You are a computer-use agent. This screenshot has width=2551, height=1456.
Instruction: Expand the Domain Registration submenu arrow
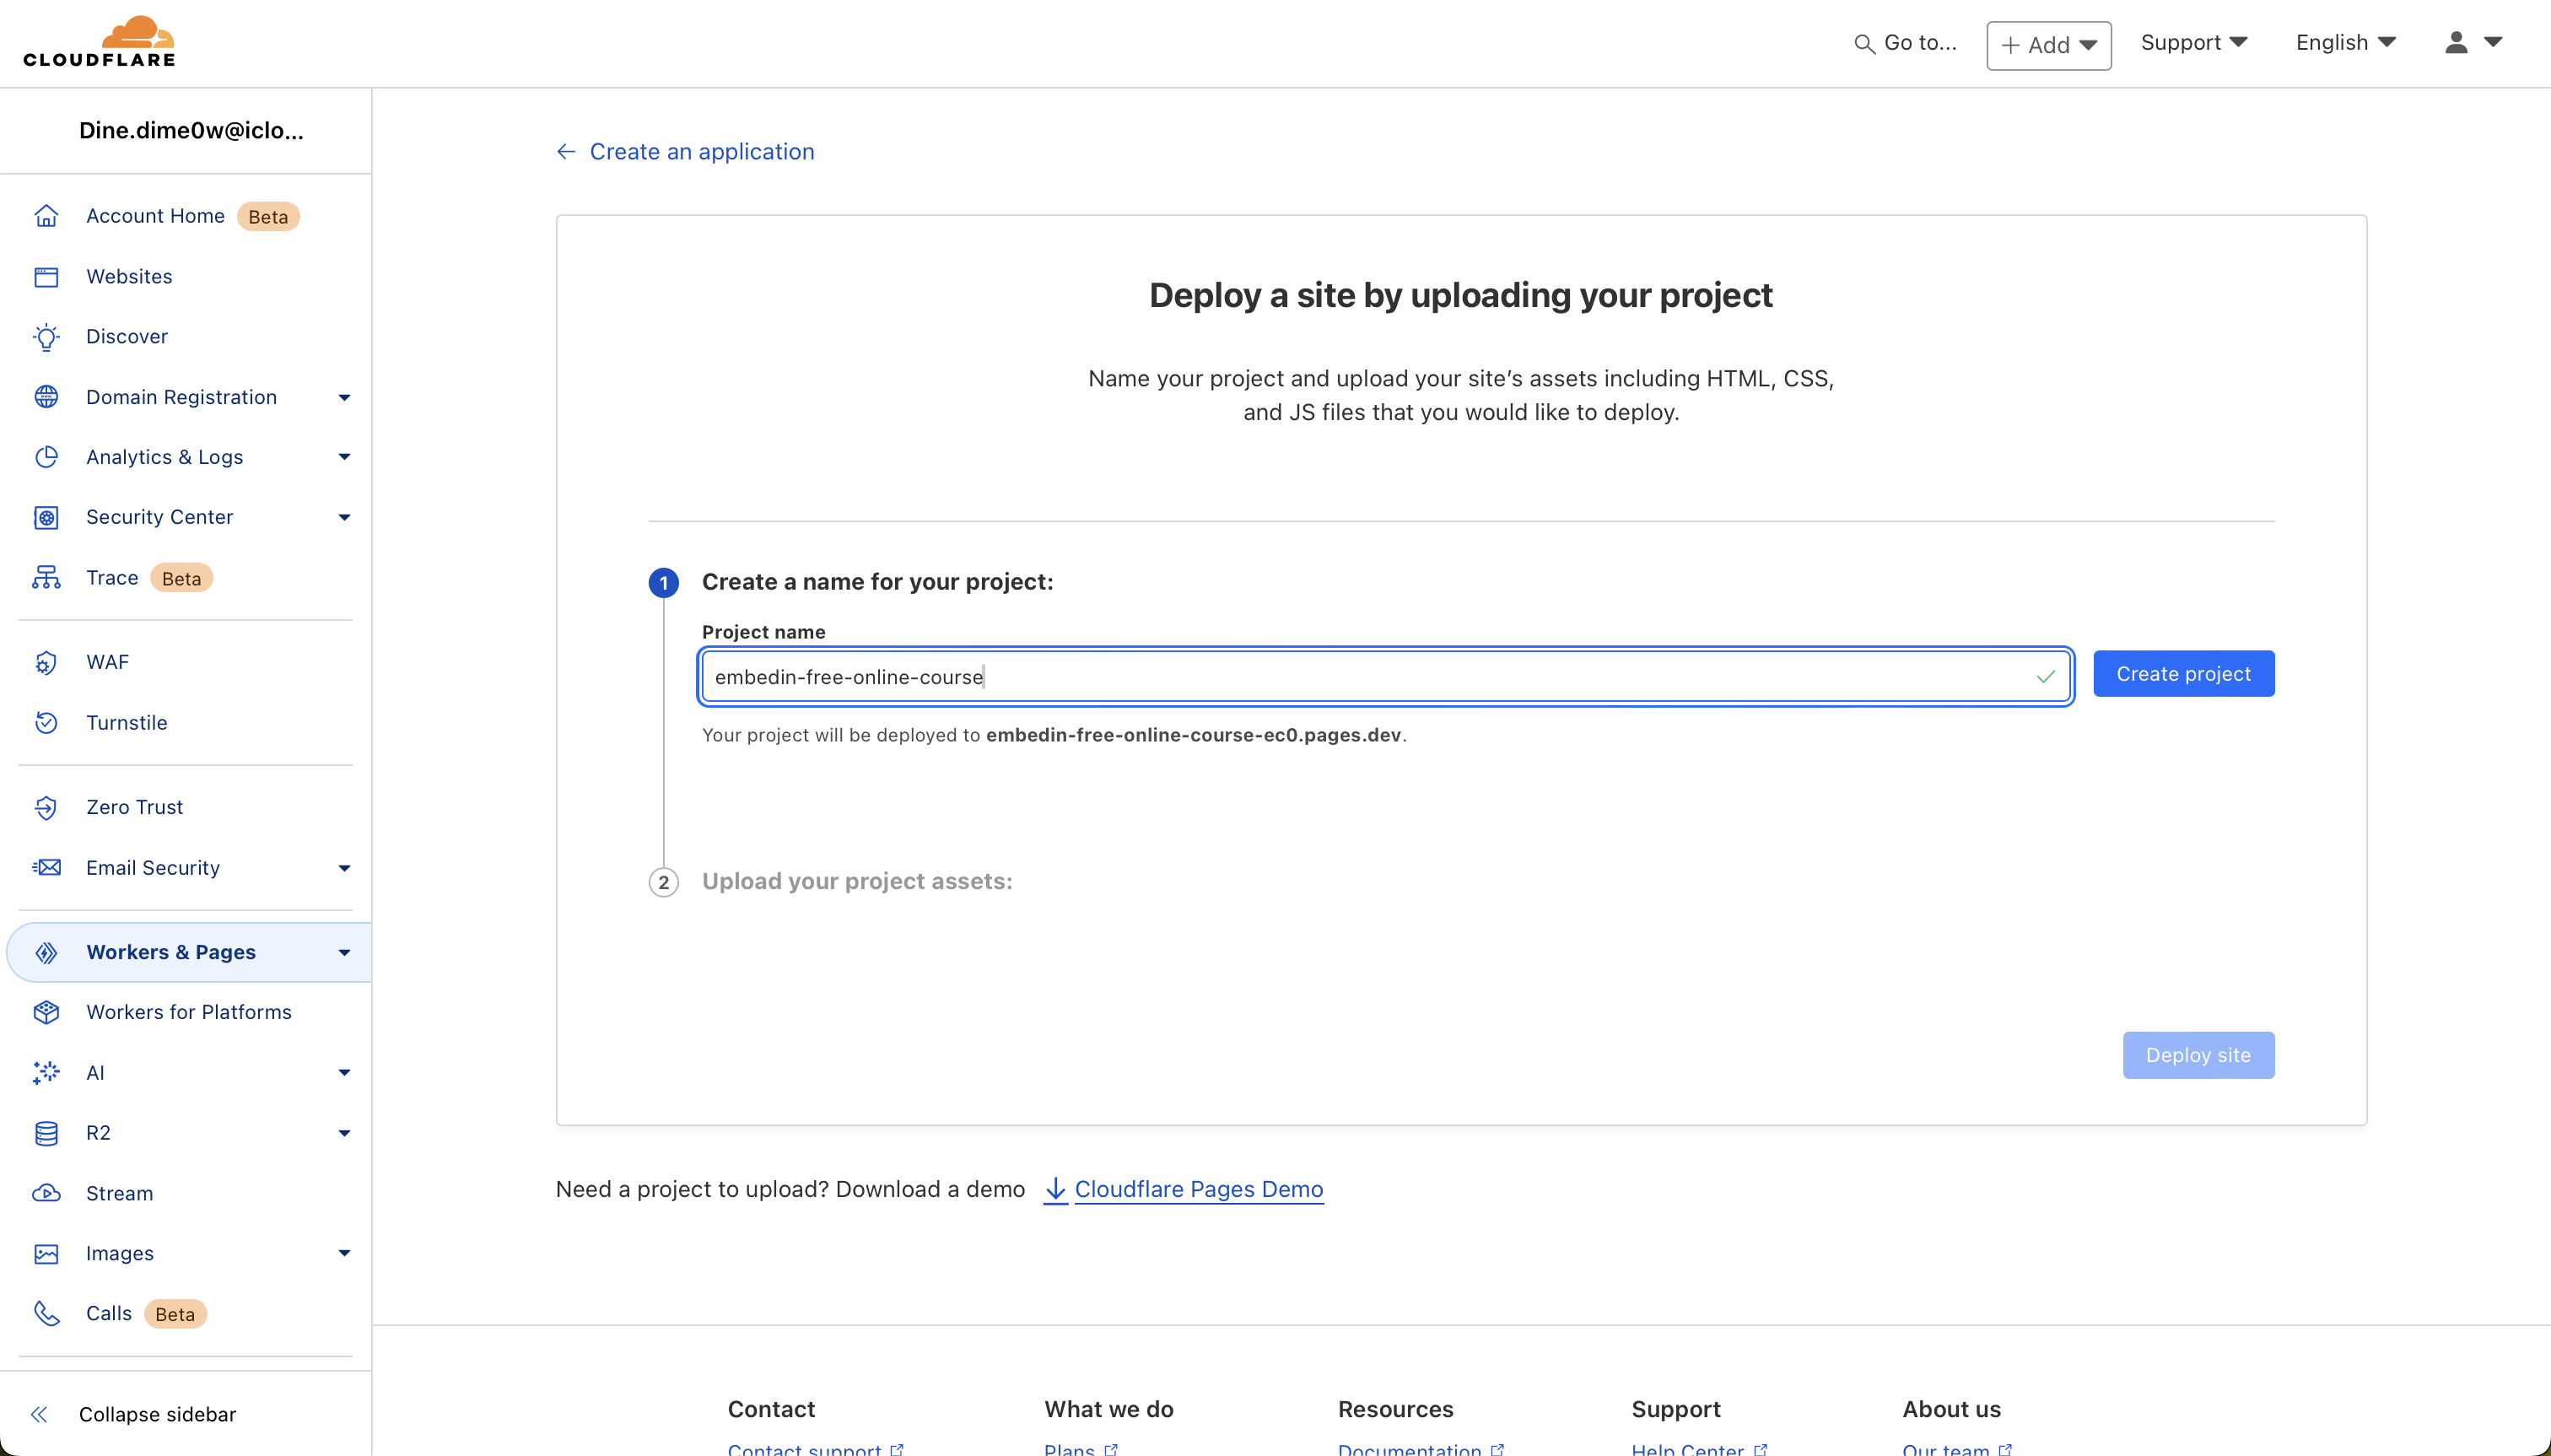click(344, 397)
